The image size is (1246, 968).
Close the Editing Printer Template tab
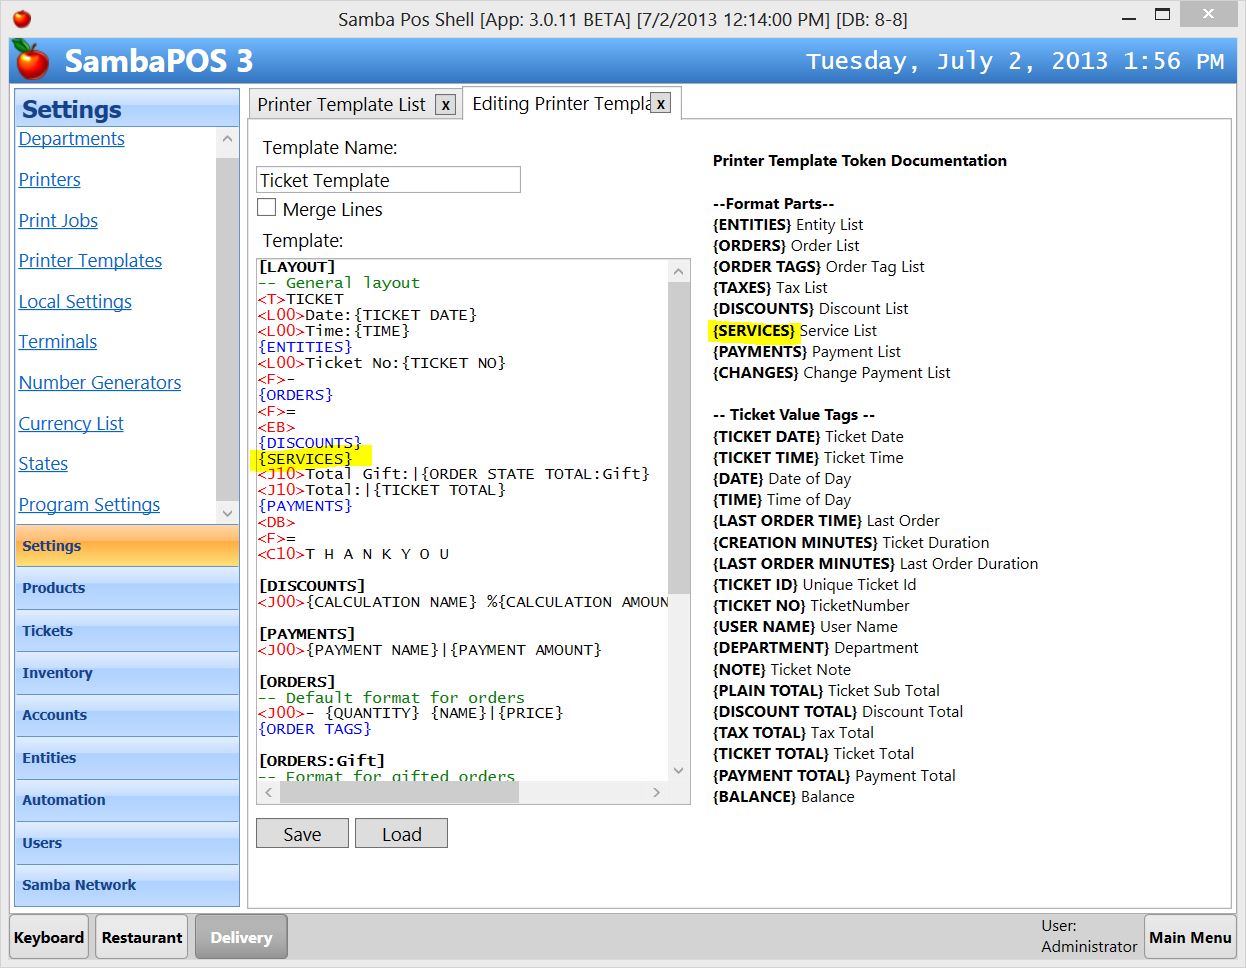pyautogui.click(x=659, y=103)
